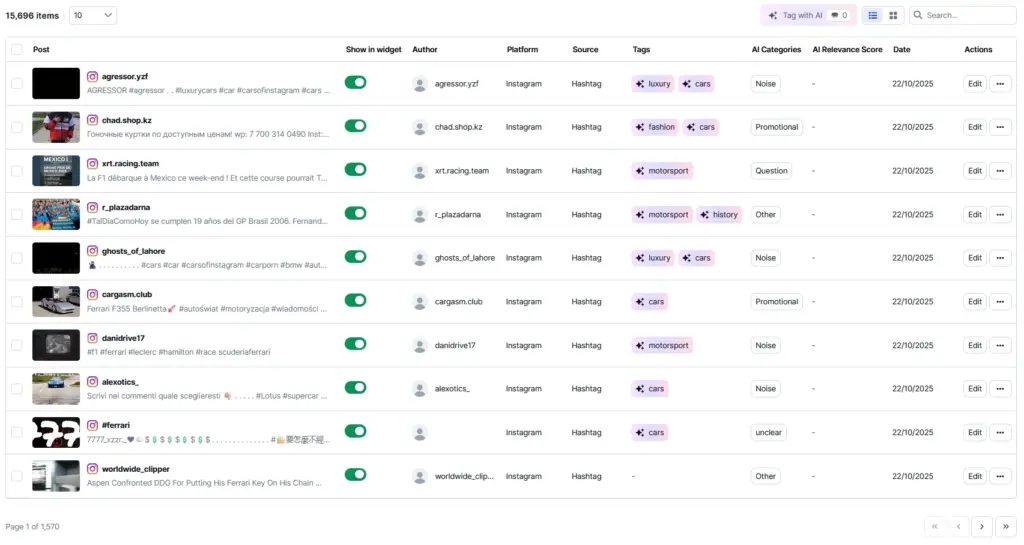This screenshot has height=545, width=1024.
Task: Edit the r_plazadarna post
Action: pyautogui.click(x=974, y=214)
